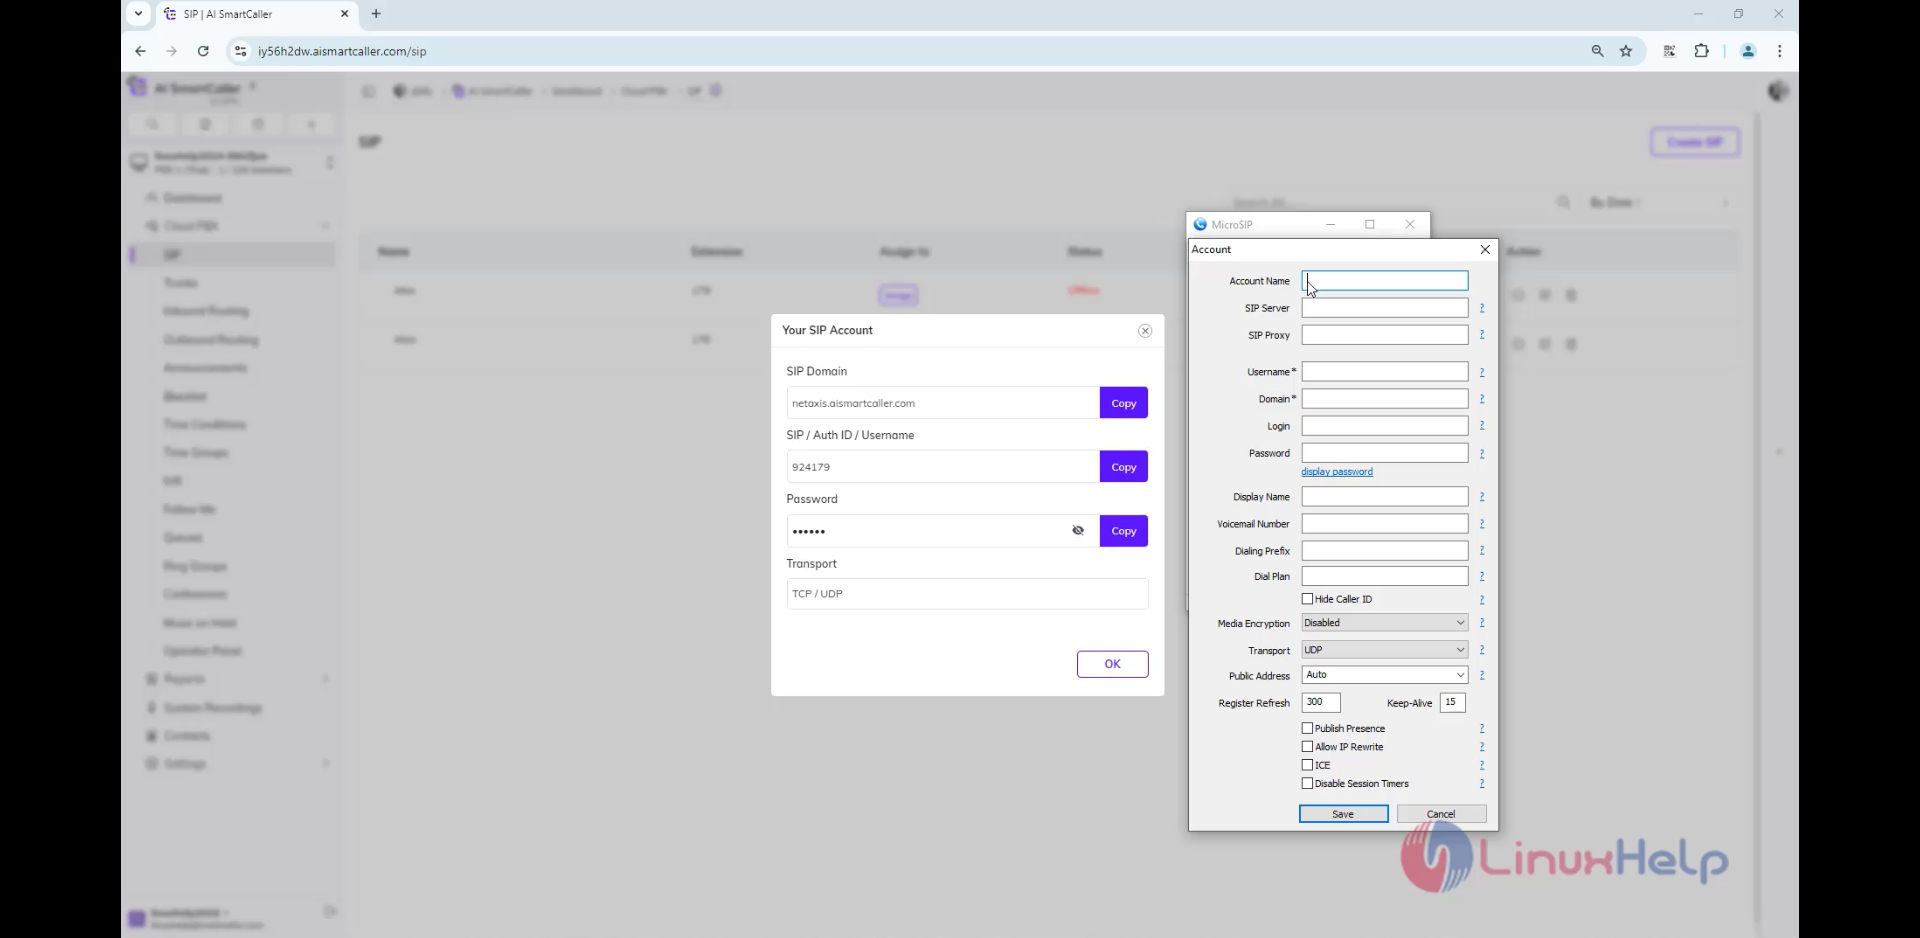Image resolution: width=1920 pixels, height=938 pixels.
Task: Click the 924179 username field
Action: click(x=942, y=467)
